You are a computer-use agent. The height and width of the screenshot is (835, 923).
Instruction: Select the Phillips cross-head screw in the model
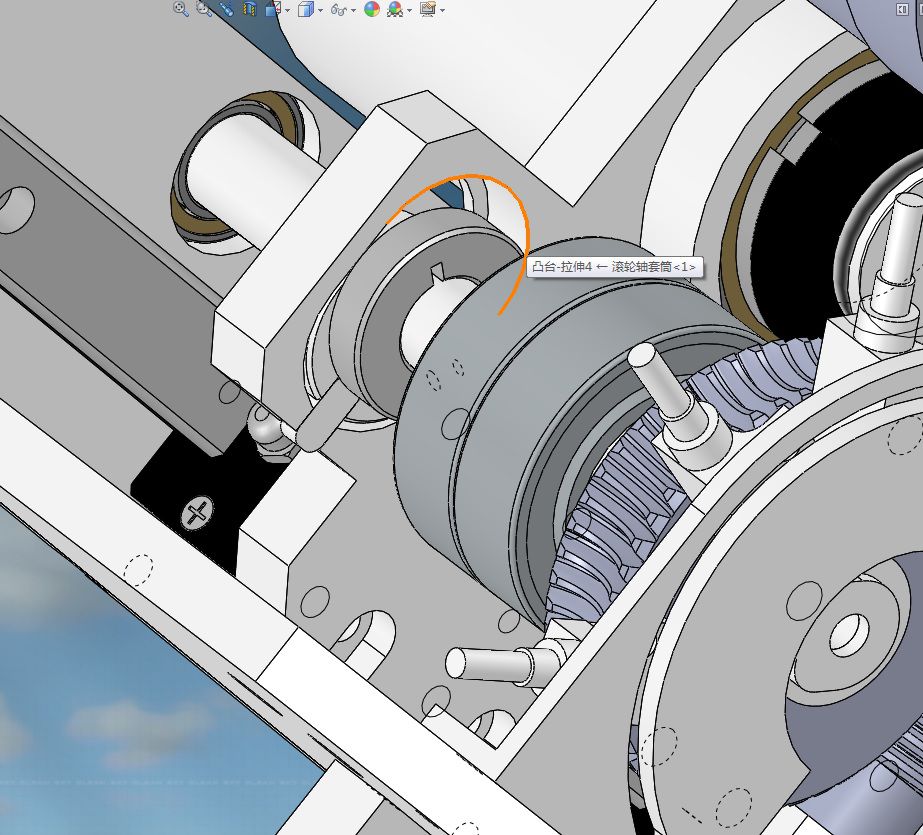[x=197, y=513]
